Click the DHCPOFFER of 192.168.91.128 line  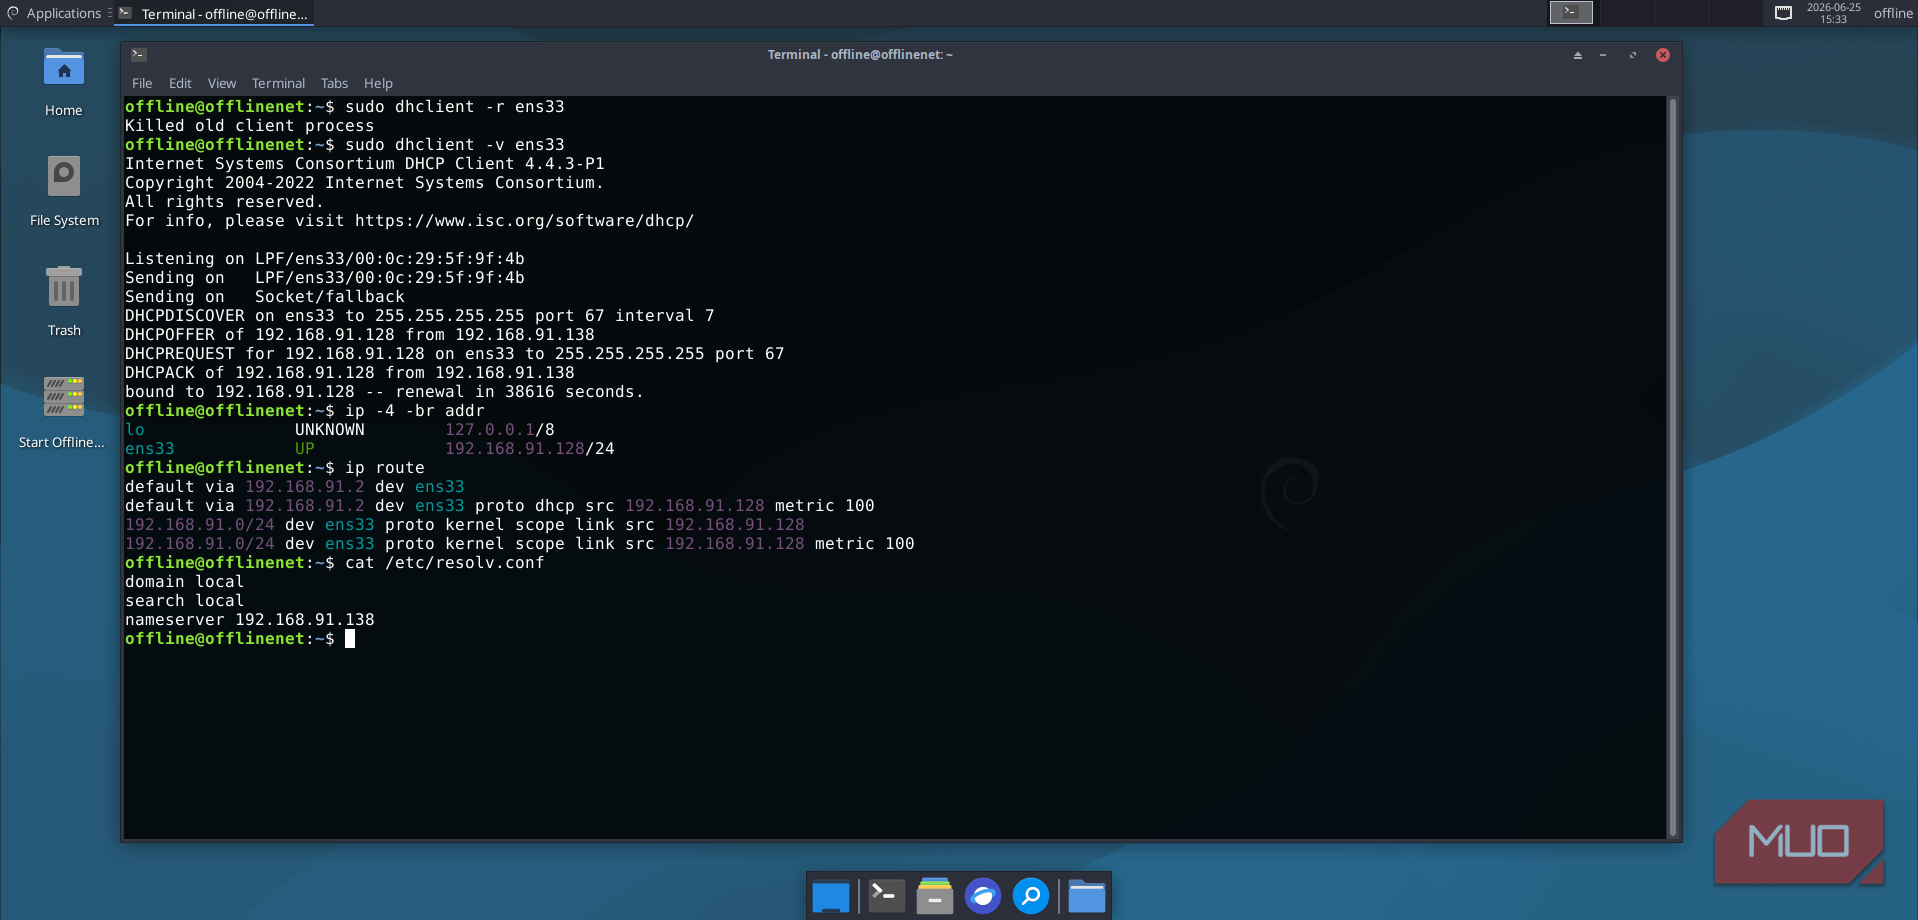(x=360, y=335)
